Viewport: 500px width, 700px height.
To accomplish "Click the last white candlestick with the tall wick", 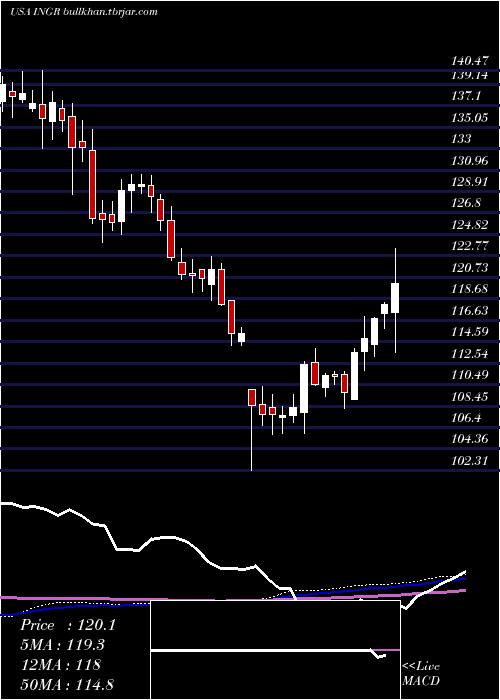I will point(395,300).
